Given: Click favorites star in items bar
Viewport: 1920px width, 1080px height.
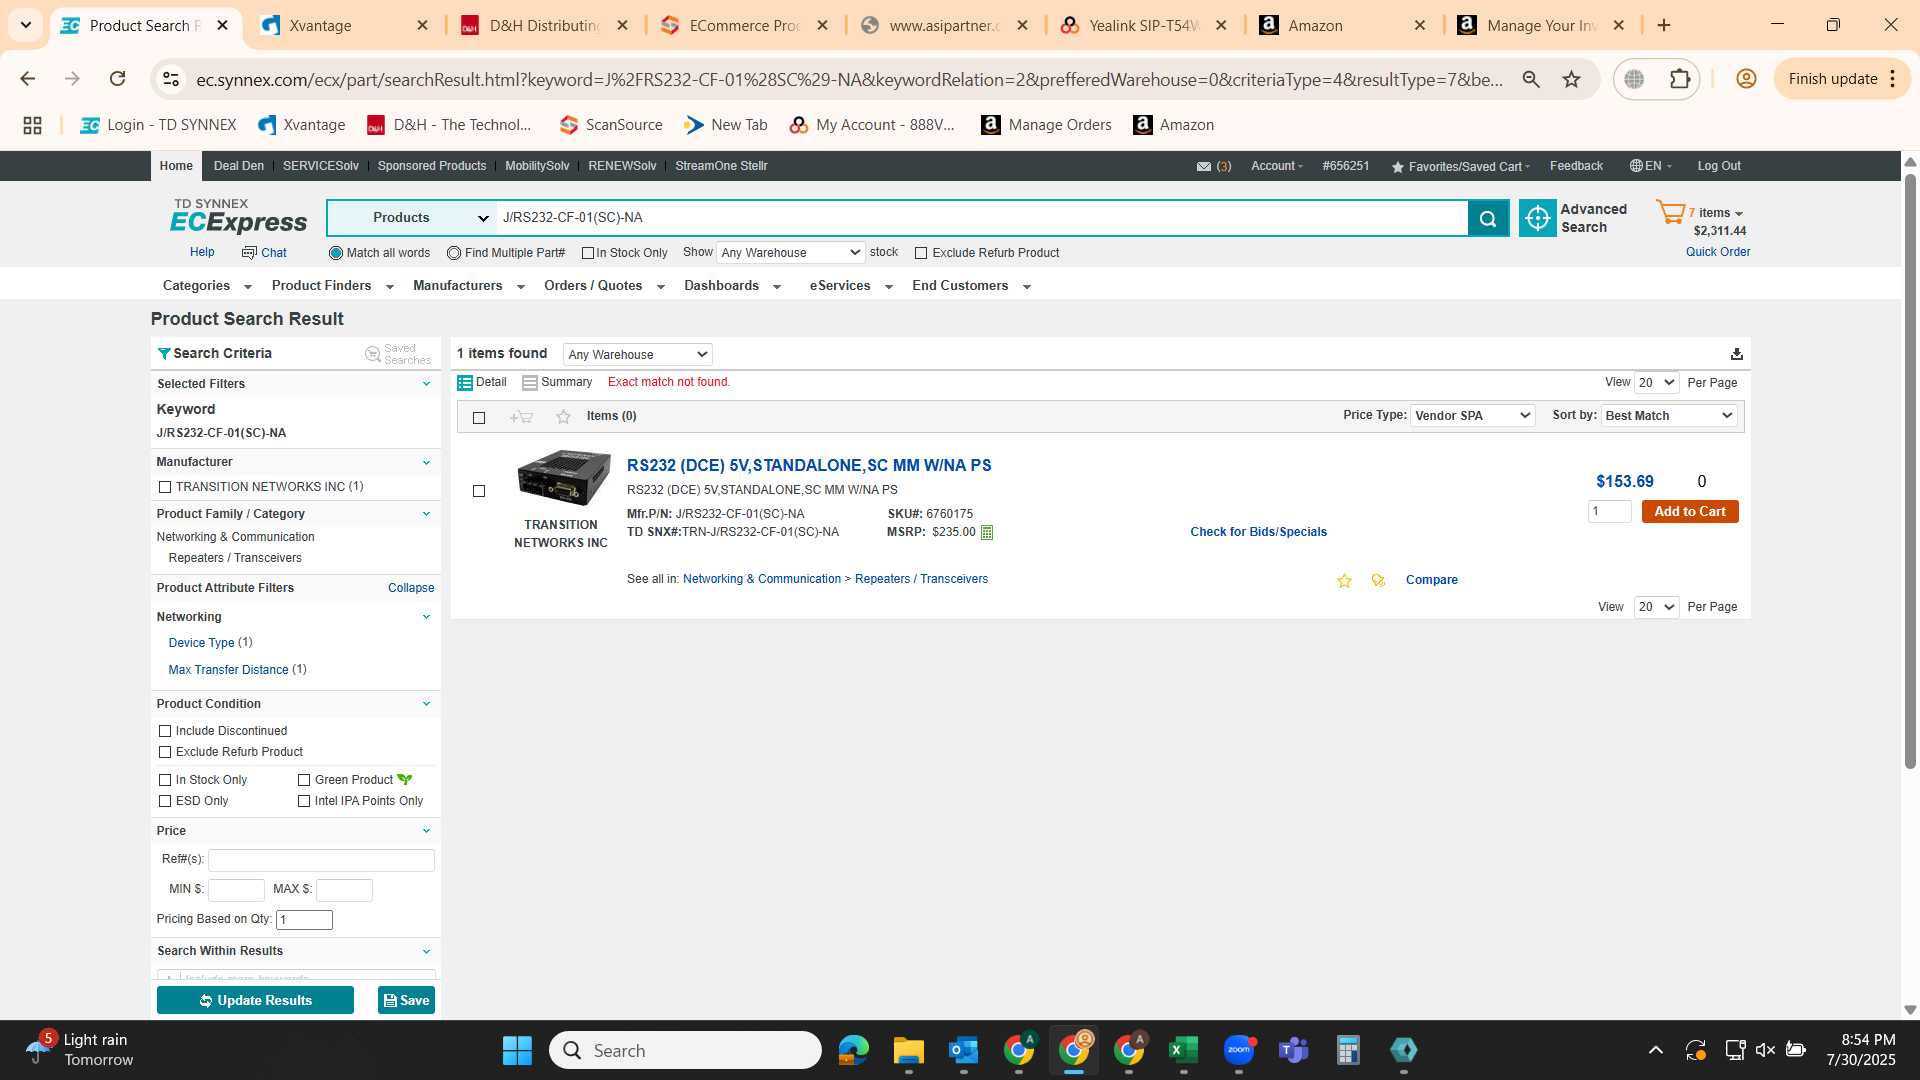Looking at the screenshot, I should 563,417.
